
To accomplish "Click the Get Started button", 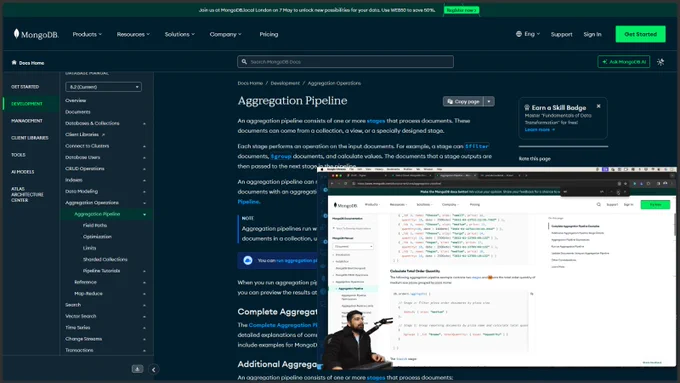I will coord(641,34).
